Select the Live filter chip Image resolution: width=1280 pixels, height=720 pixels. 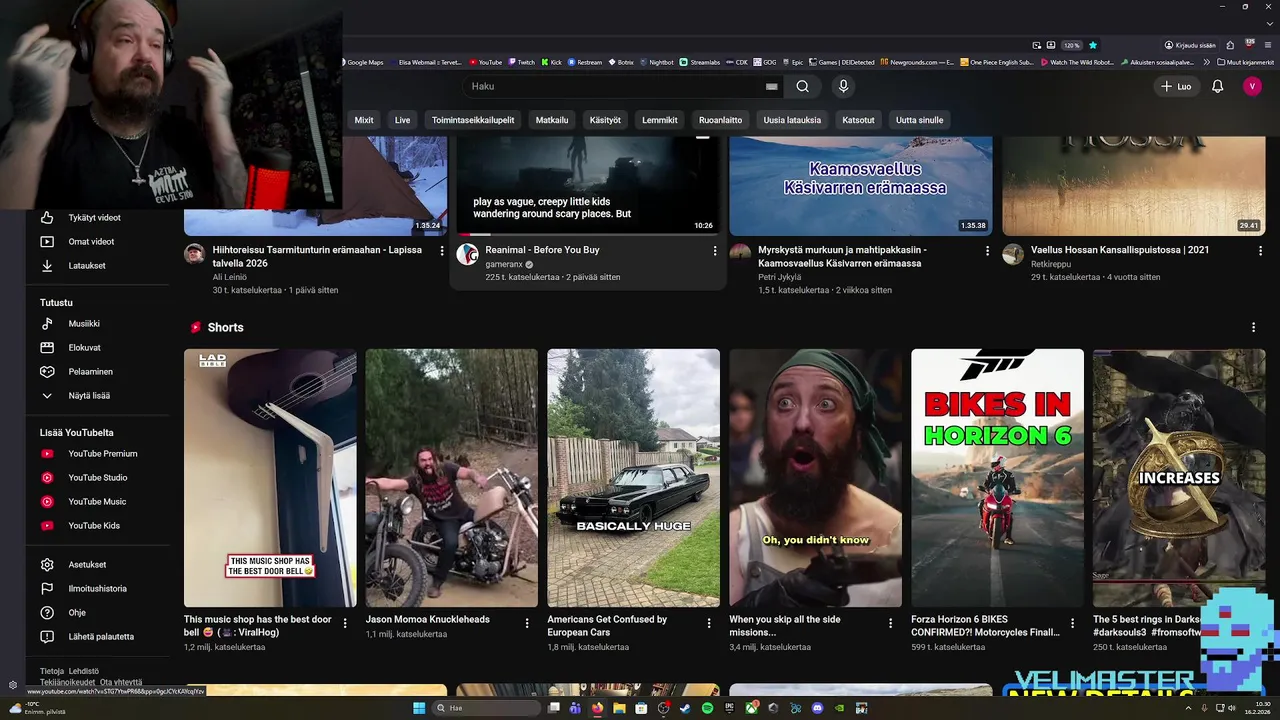click(x=402, y=120)
